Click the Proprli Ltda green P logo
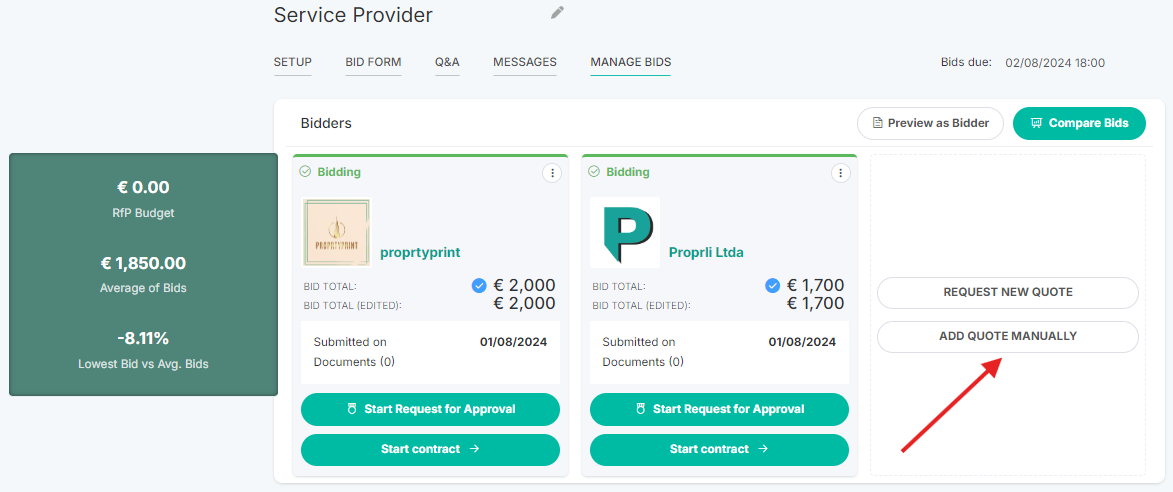 click(625, 233)
